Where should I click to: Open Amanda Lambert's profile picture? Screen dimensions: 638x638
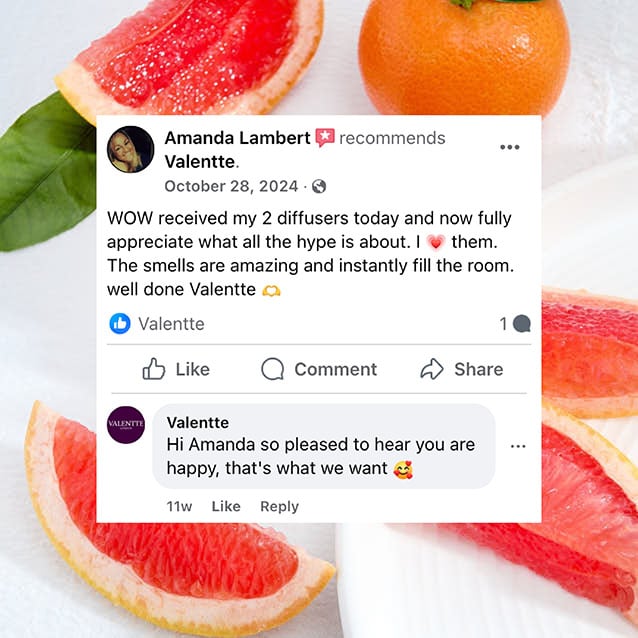tap(131, 149)
